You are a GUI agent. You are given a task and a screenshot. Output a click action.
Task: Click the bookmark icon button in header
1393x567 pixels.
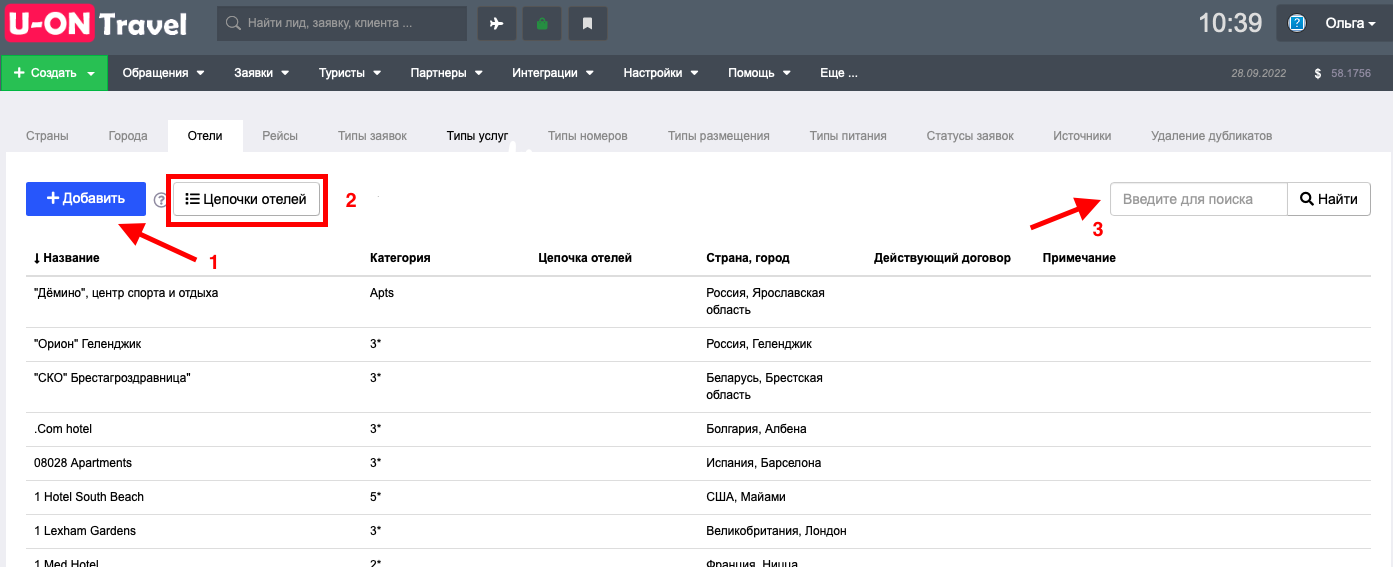click(x=588, y=23)
